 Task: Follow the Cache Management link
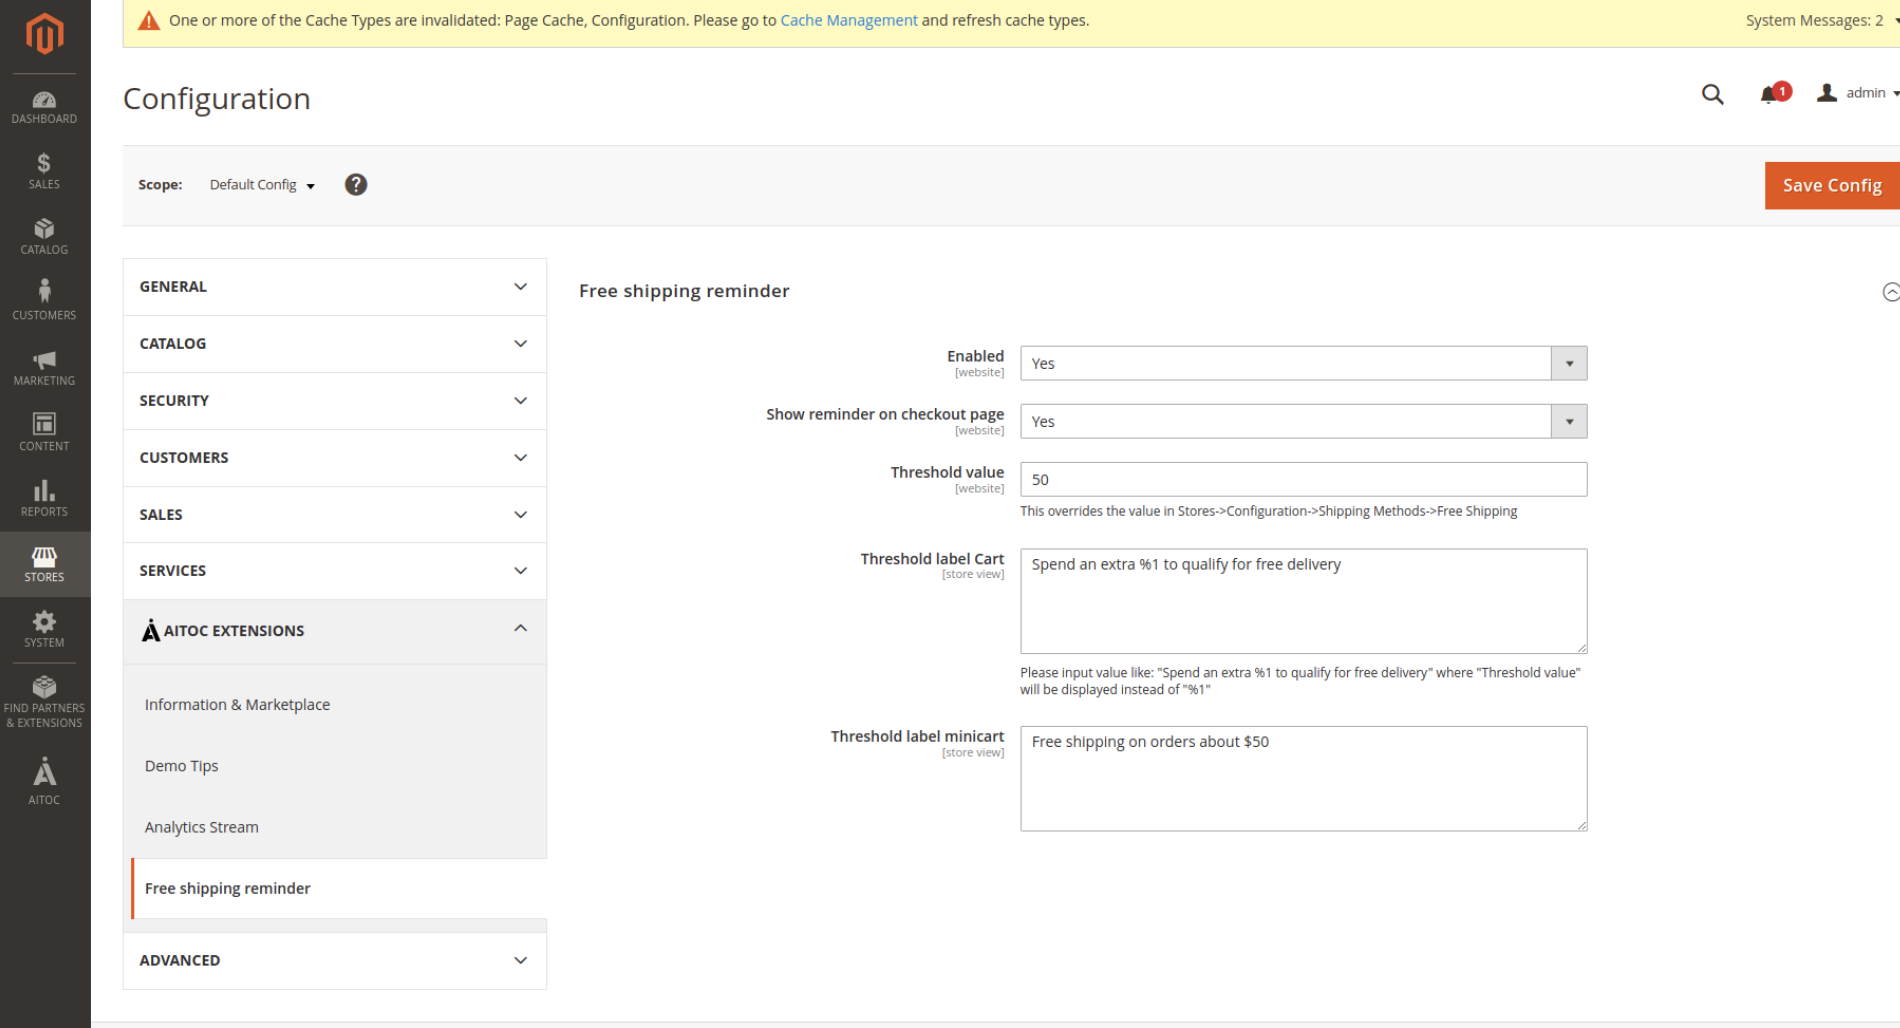(x=848, y=20)
